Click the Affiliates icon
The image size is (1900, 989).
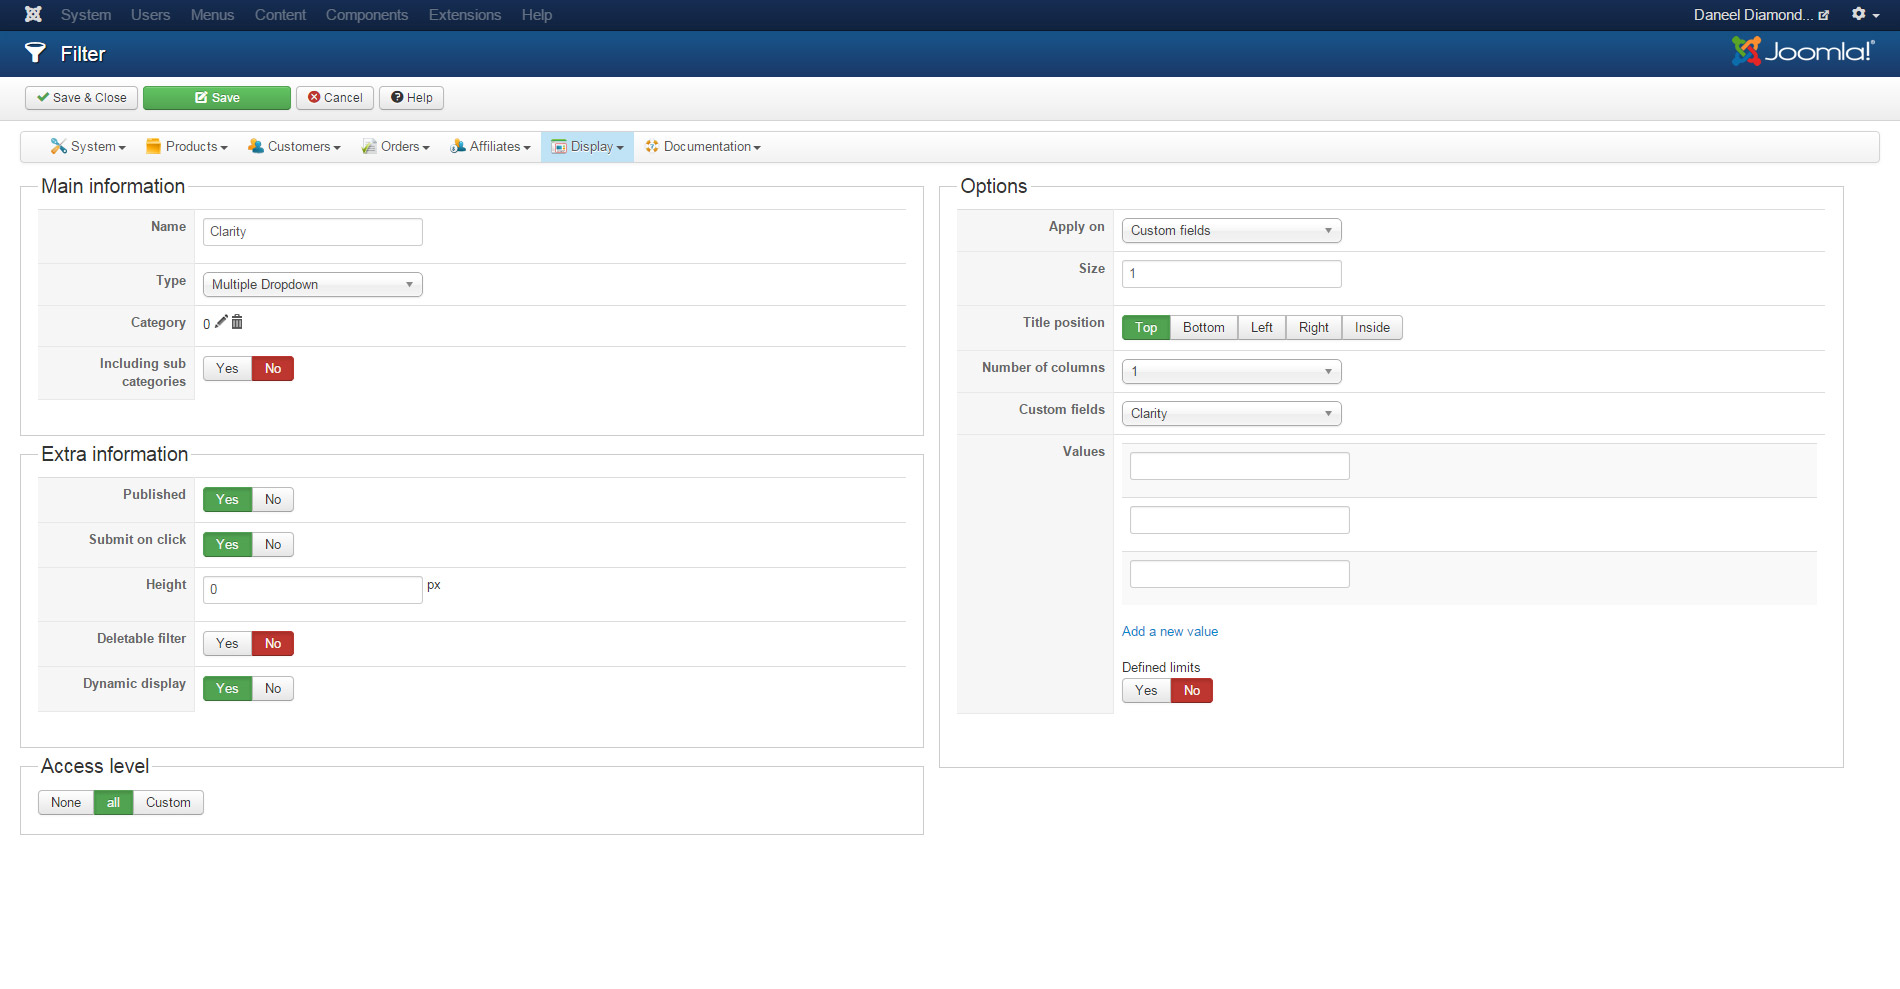(458, 146)
